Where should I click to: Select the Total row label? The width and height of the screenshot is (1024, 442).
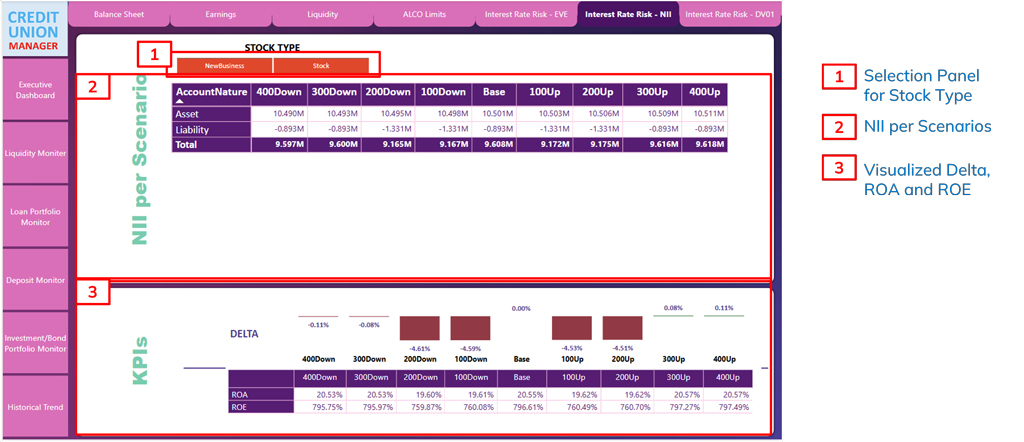[212, 144]
